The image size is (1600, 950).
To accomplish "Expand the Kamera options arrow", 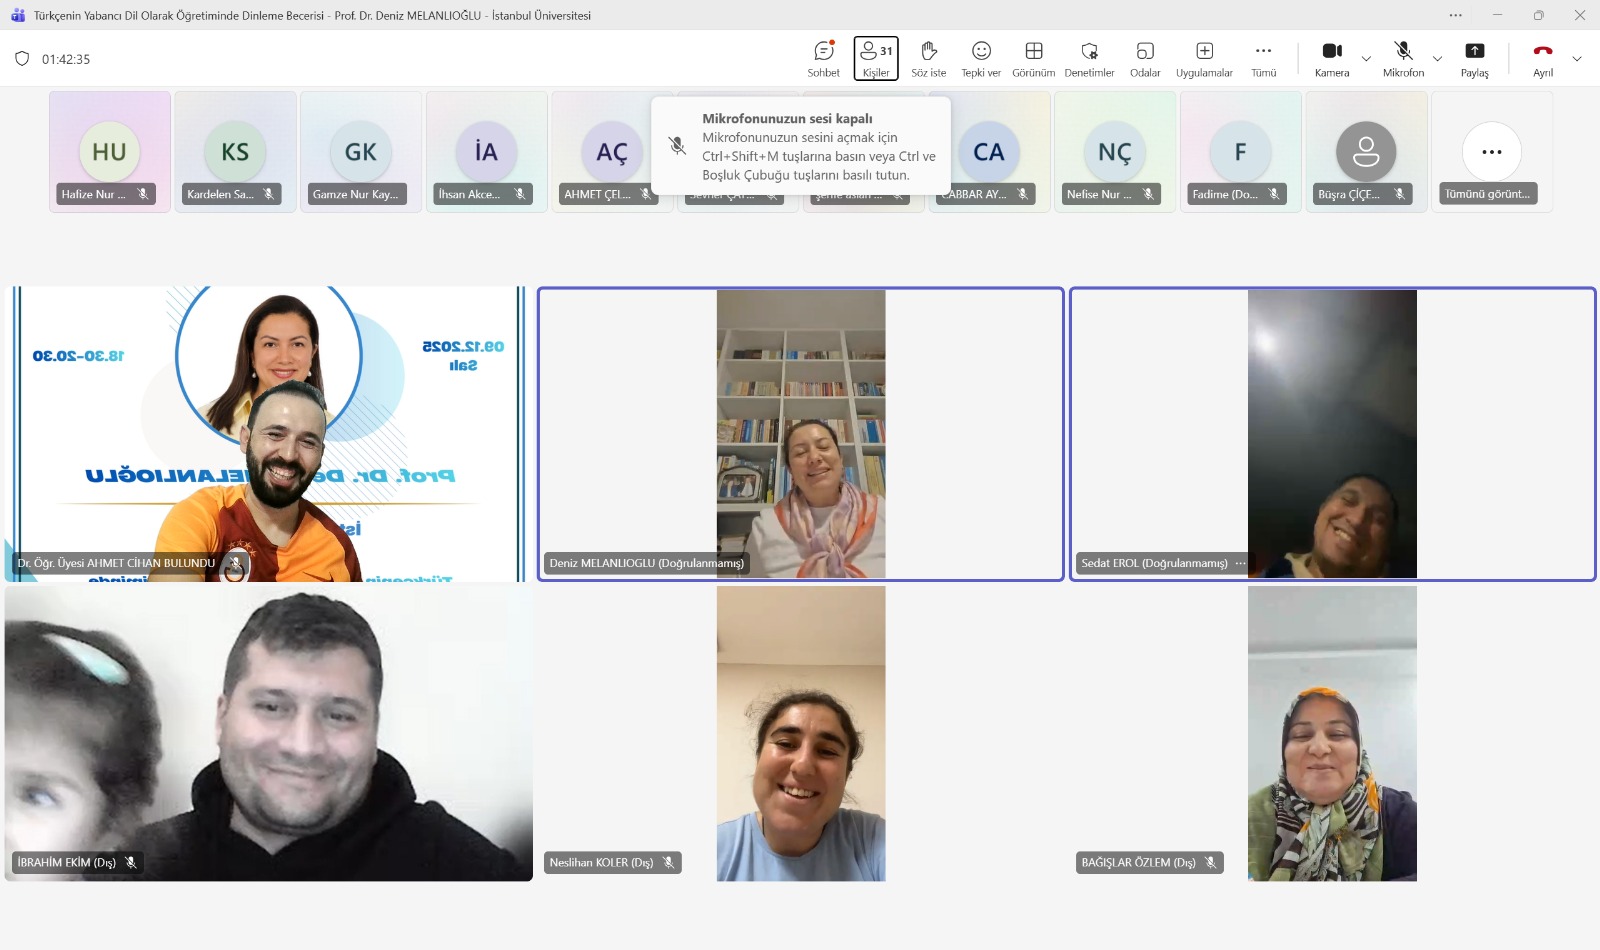I will pyautogui.click(x=1366, y=59).
